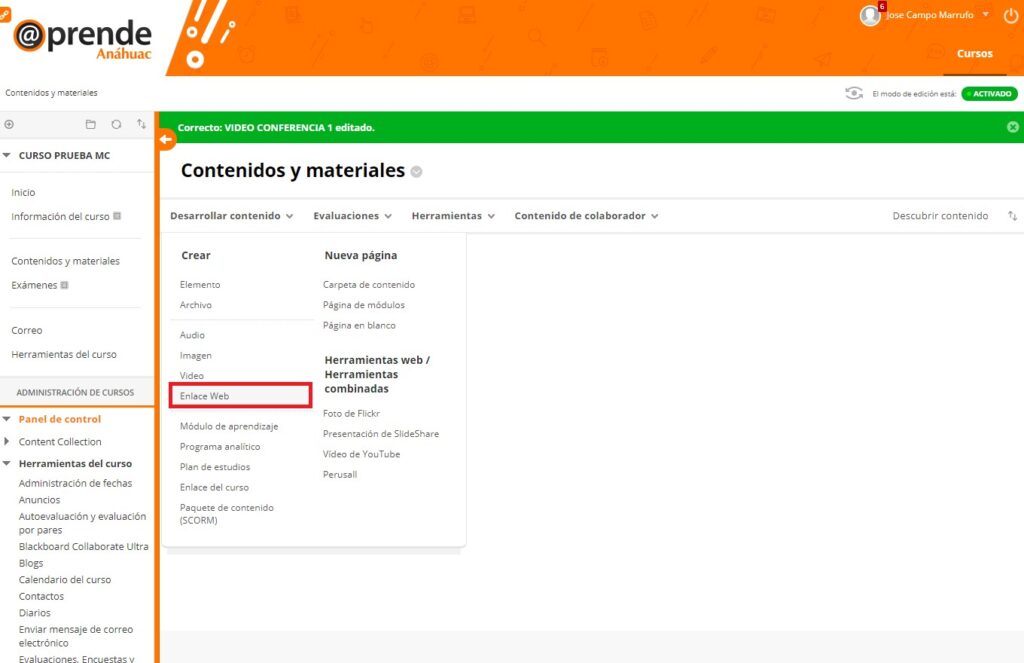Expand the Content Collection tree item
The image size is (1024, 663).
tap(8, 442)
